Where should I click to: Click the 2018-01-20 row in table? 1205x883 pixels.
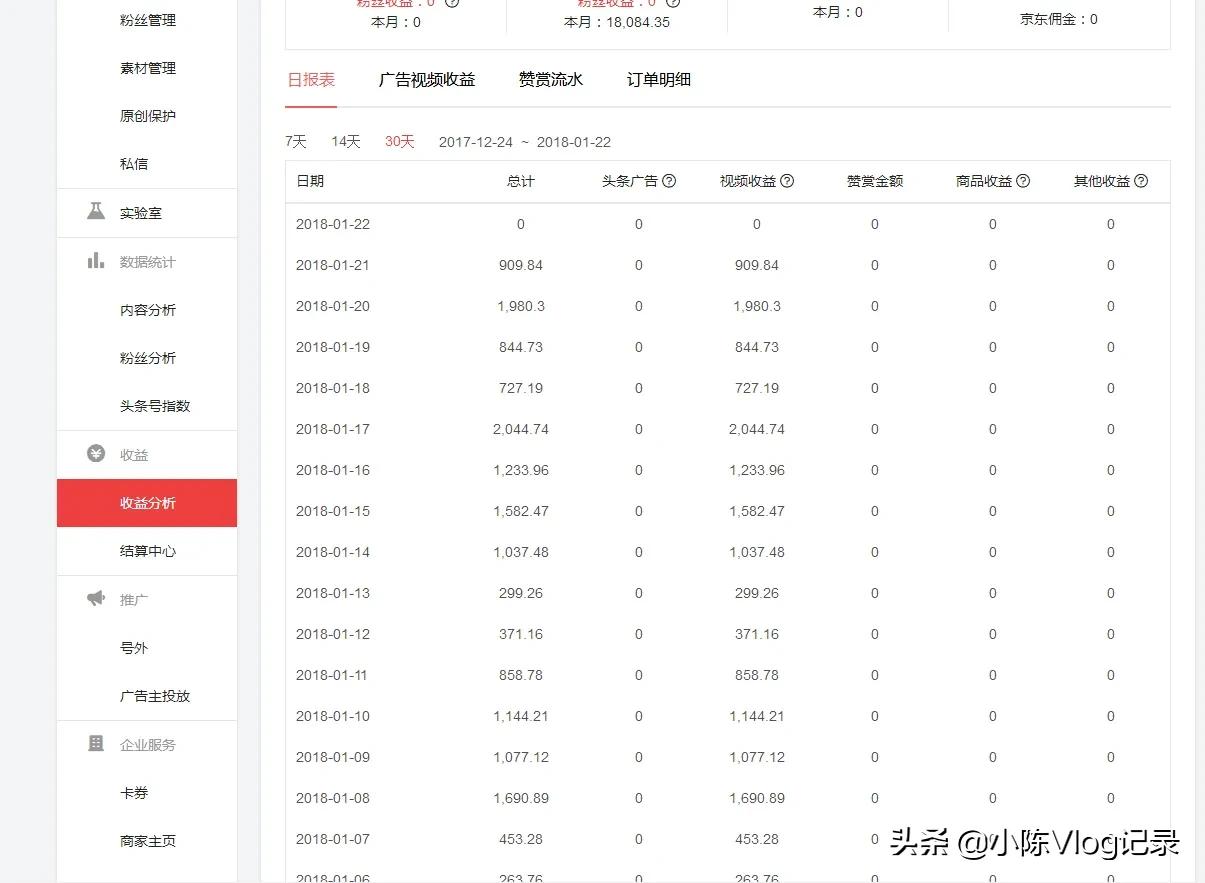(x=333, y=306)
